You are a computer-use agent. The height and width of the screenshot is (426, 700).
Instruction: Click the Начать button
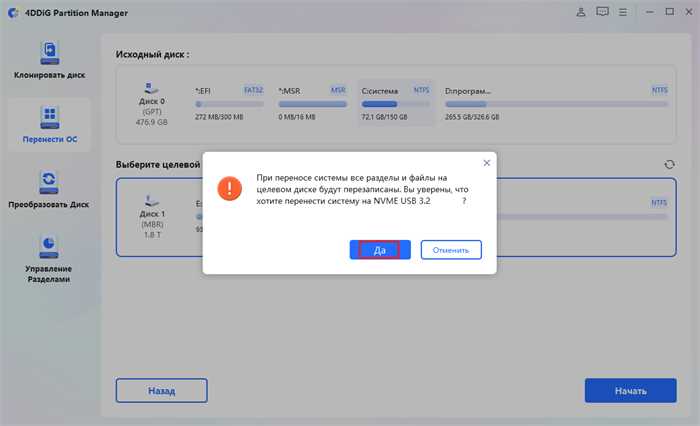point(630,391)
